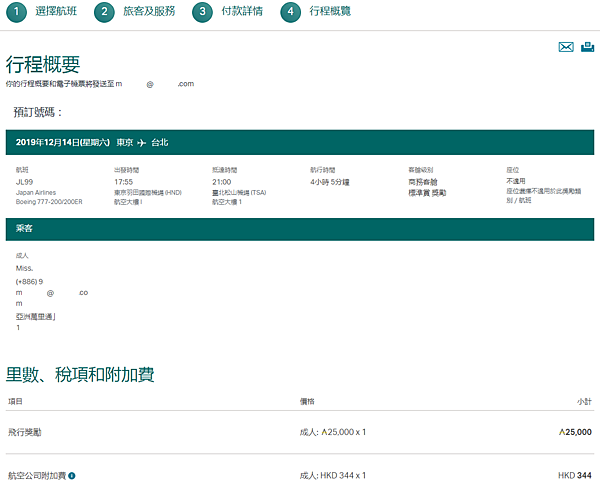The height and width of the screenshot is (482, 600).
Task: Click the seat status 不適用
Action: click(x=516, y=181)
